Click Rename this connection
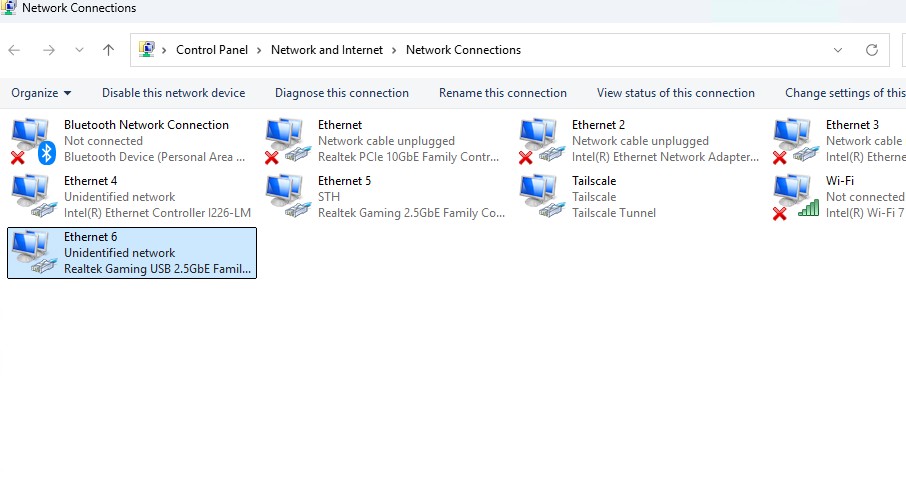This screenshot has width=906, height=482. click(x=503, y=93)
